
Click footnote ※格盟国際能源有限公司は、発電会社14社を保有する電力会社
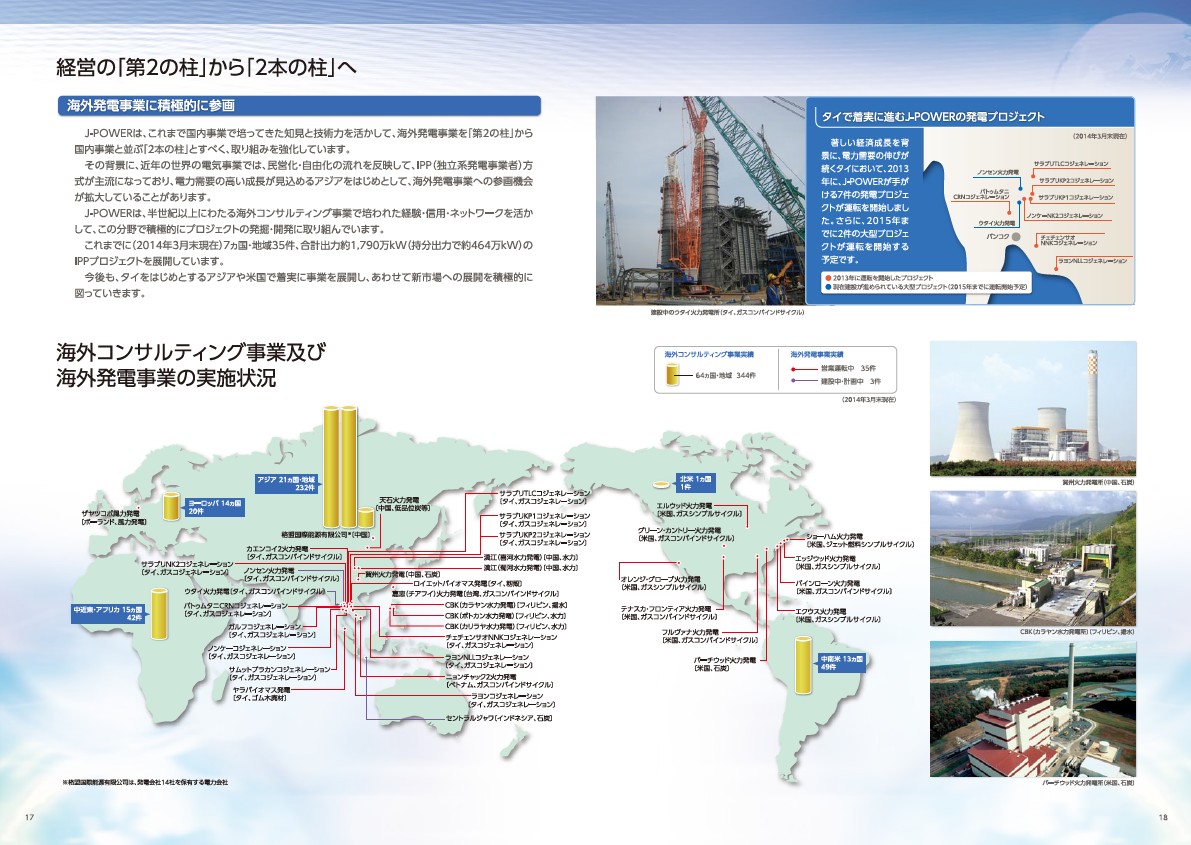pyautogui.click(x=144, y=782)
